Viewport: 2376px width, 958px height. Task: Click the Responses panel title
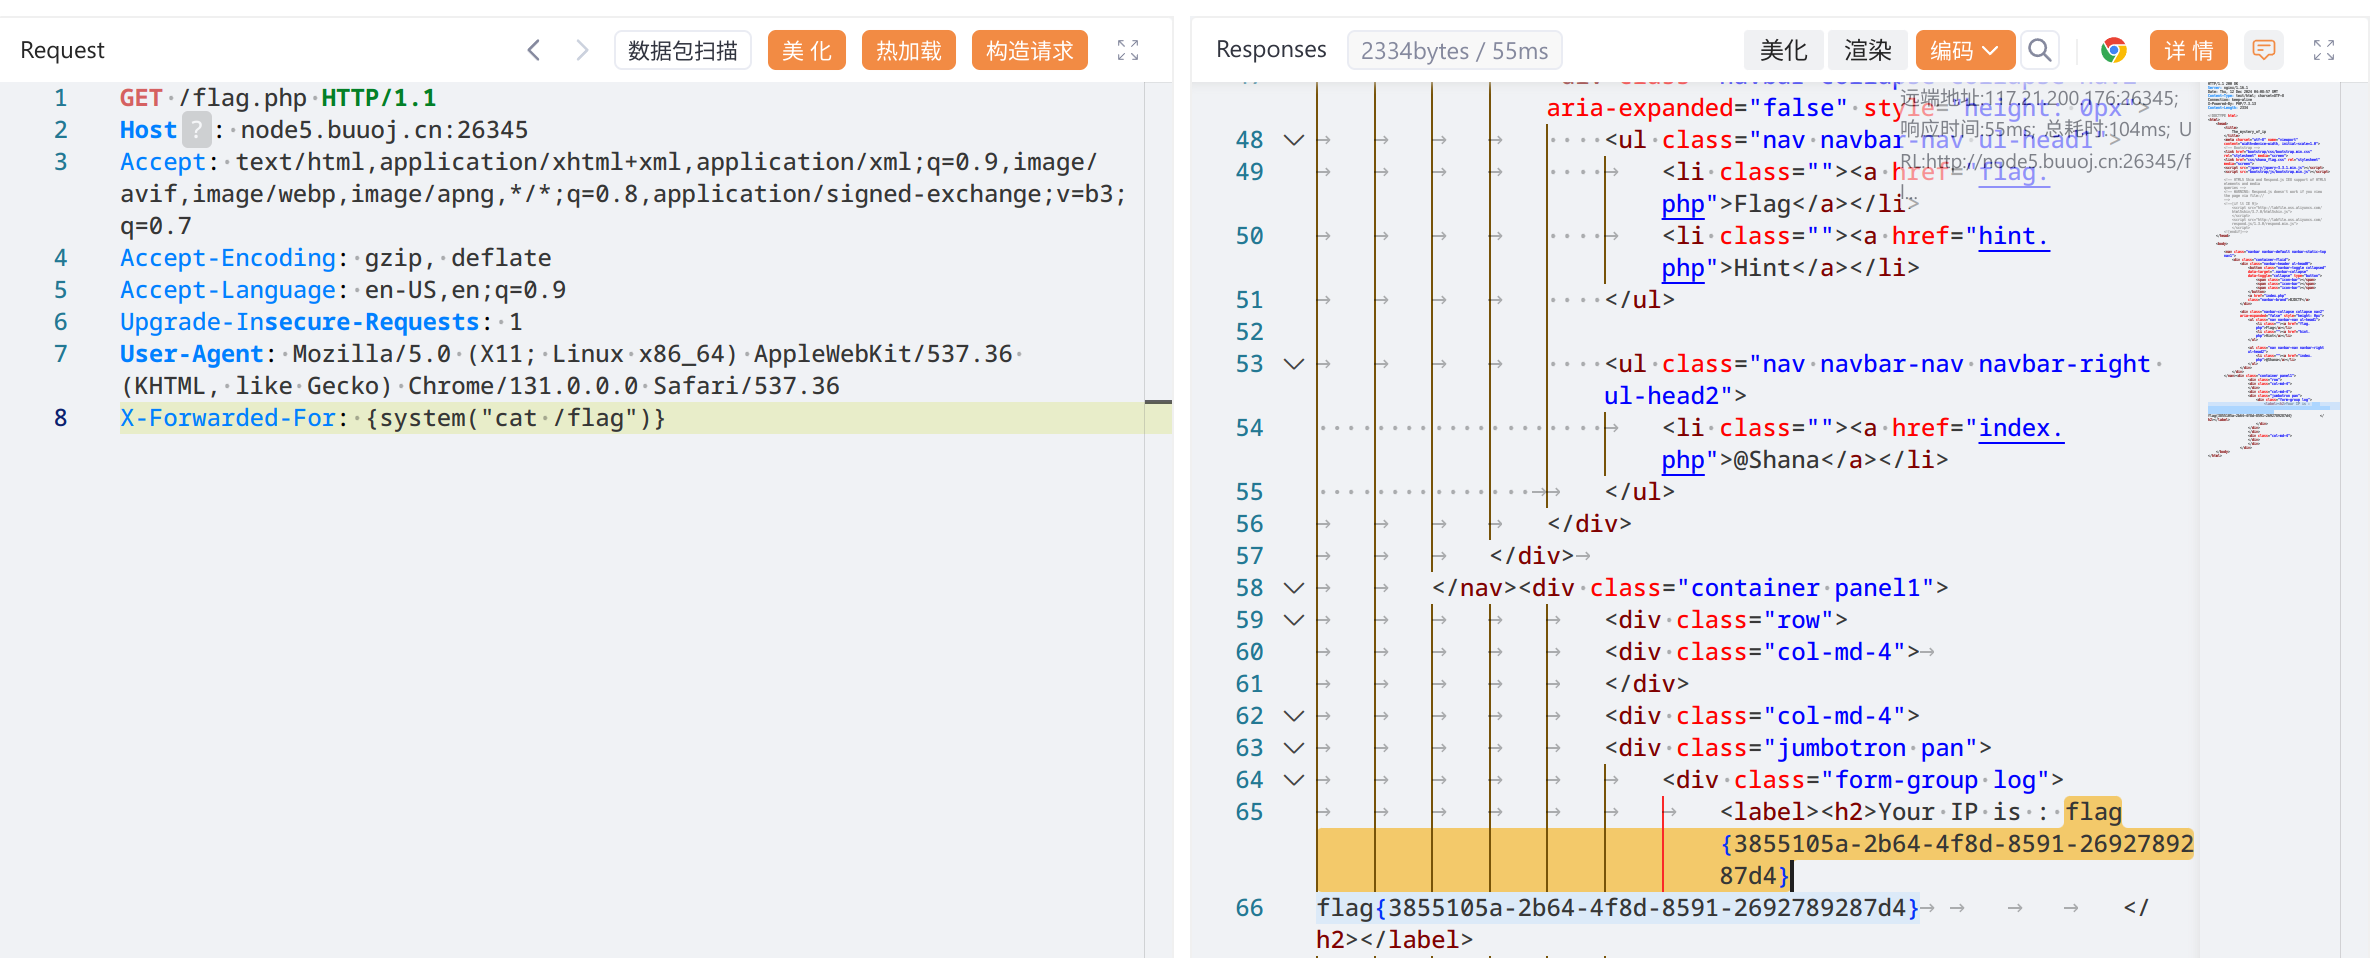click(1271, 49)
